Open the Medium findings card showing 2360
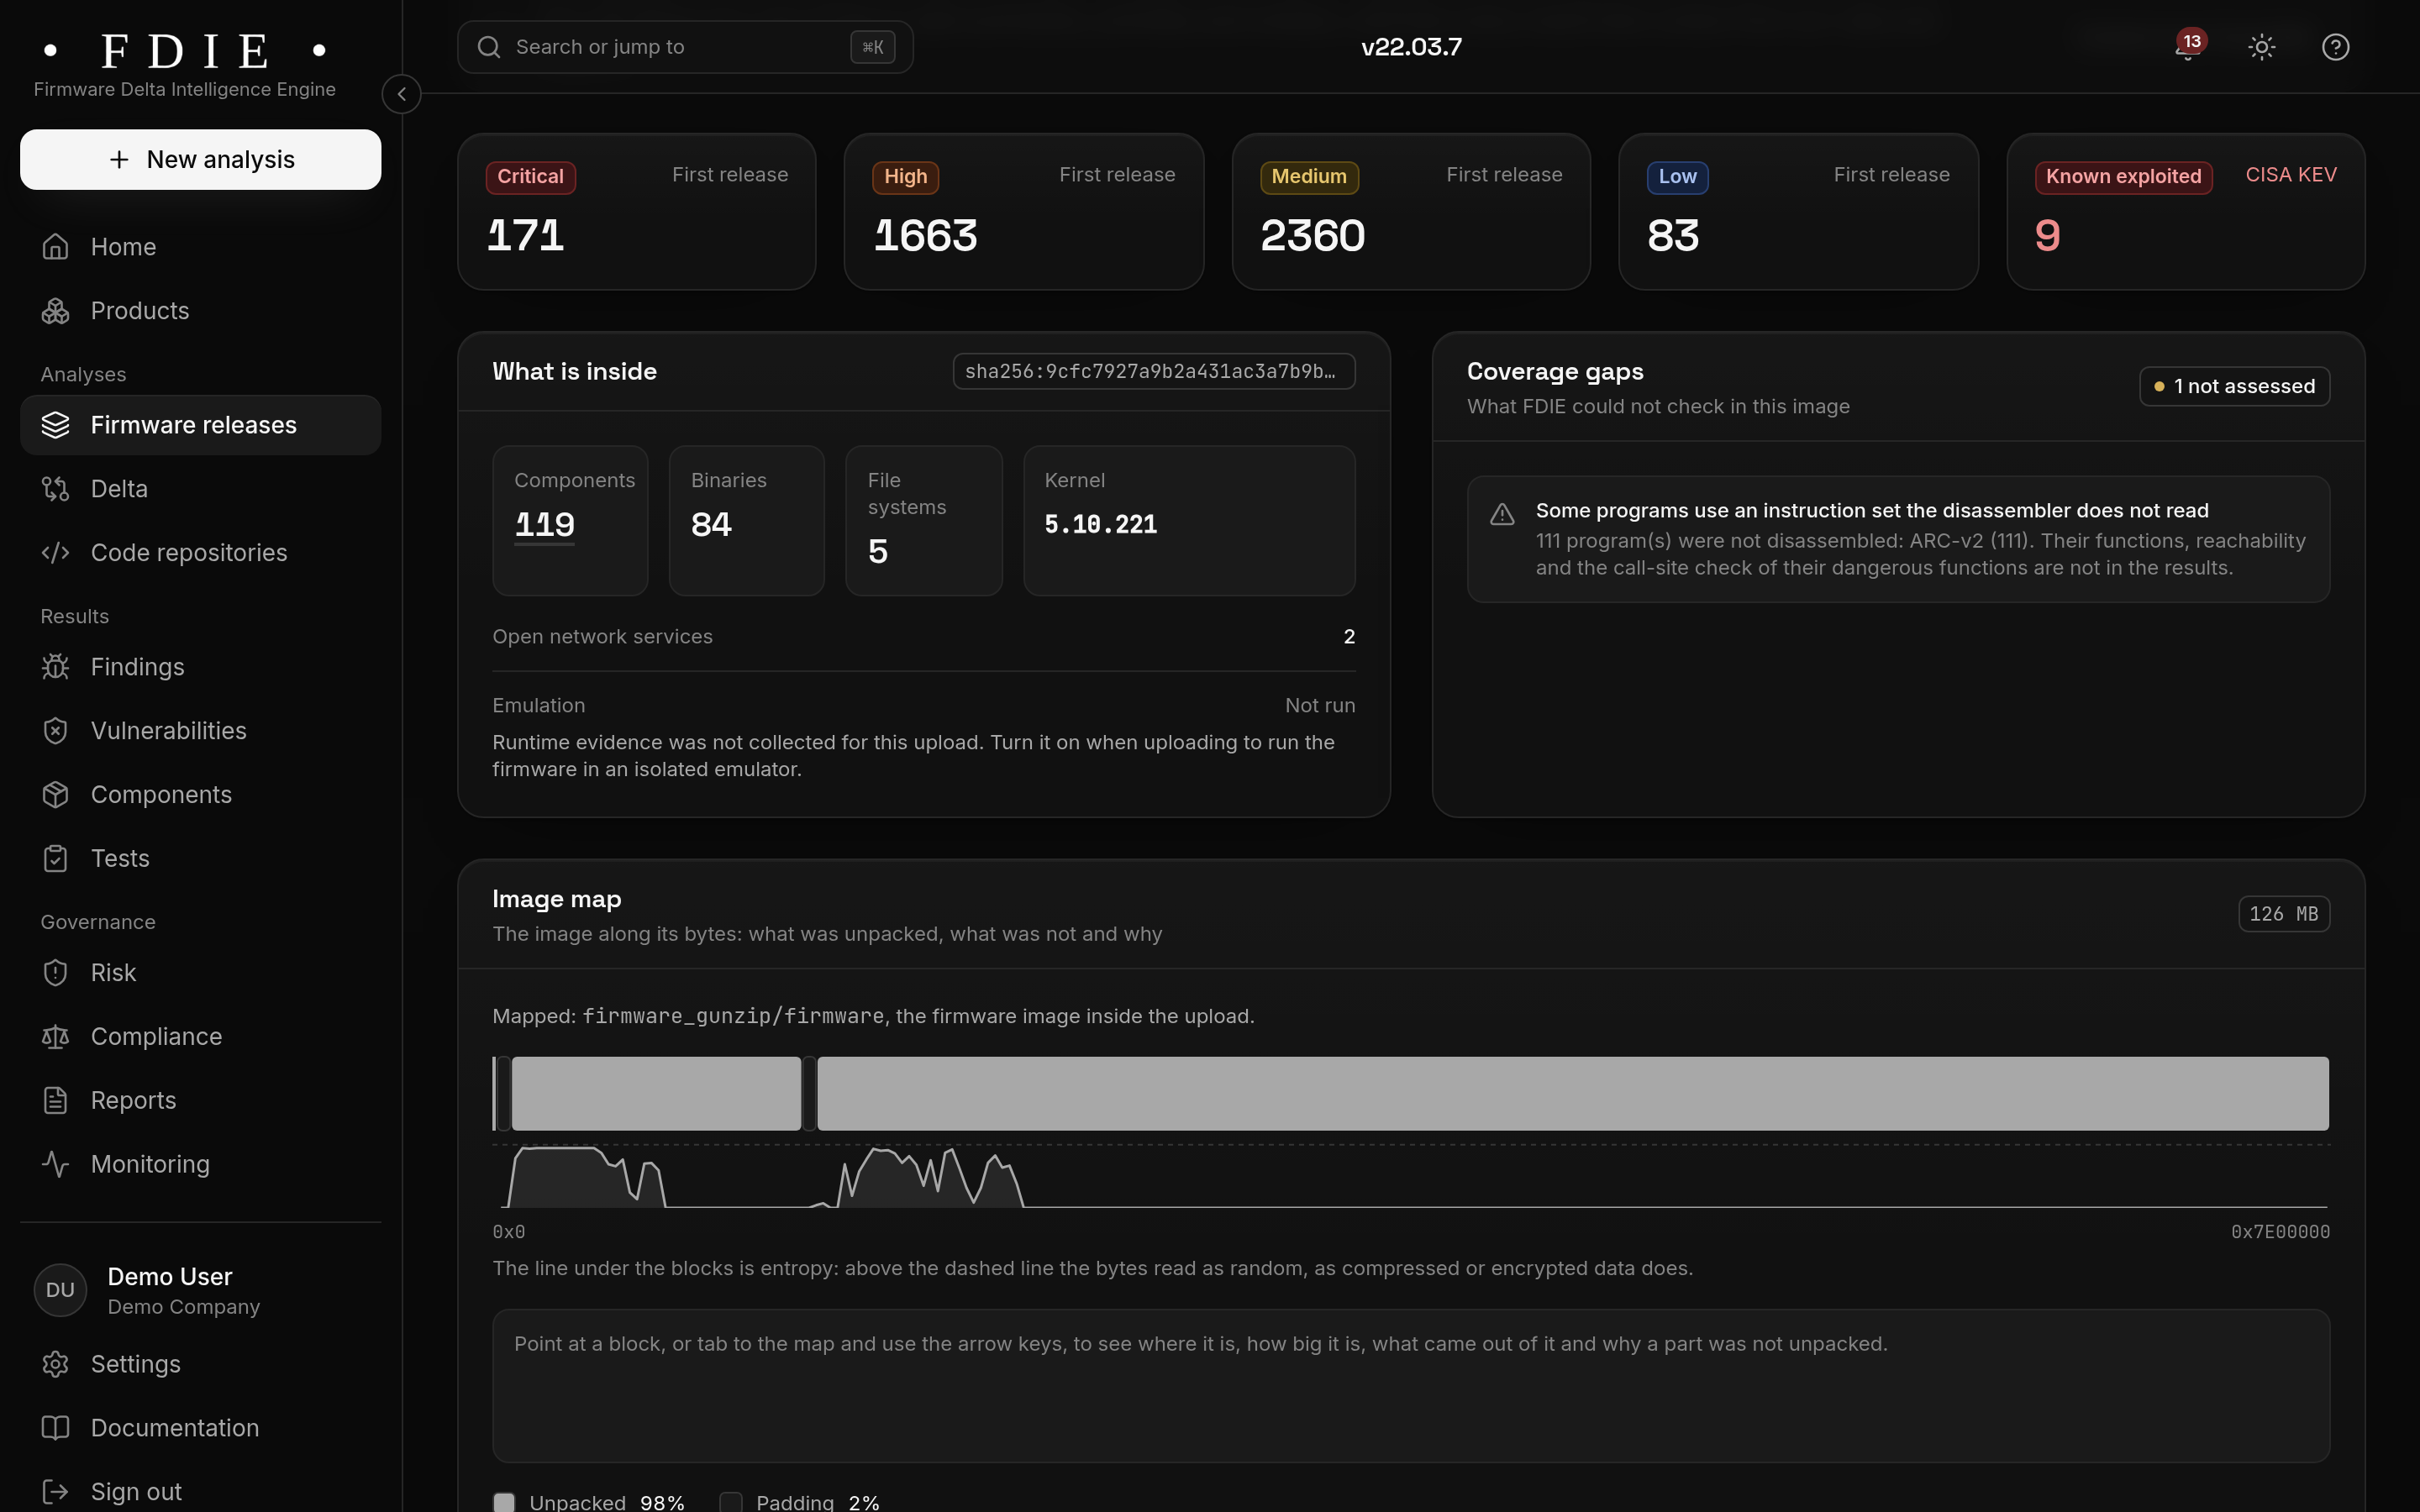Image resolution: width=2420 pixels, height=1512 pixels. (x=1411, y=211)
